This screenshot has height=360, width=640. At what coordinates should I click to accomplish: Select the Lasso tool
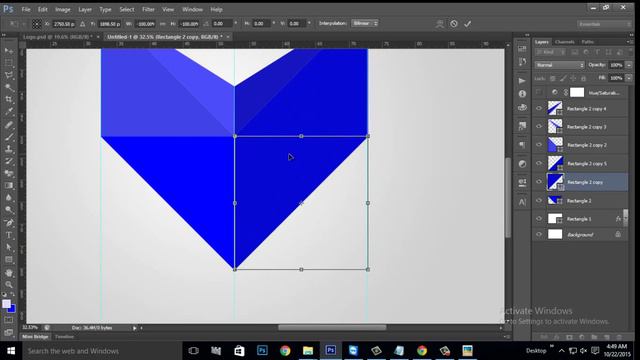click(x=9, y=75)
